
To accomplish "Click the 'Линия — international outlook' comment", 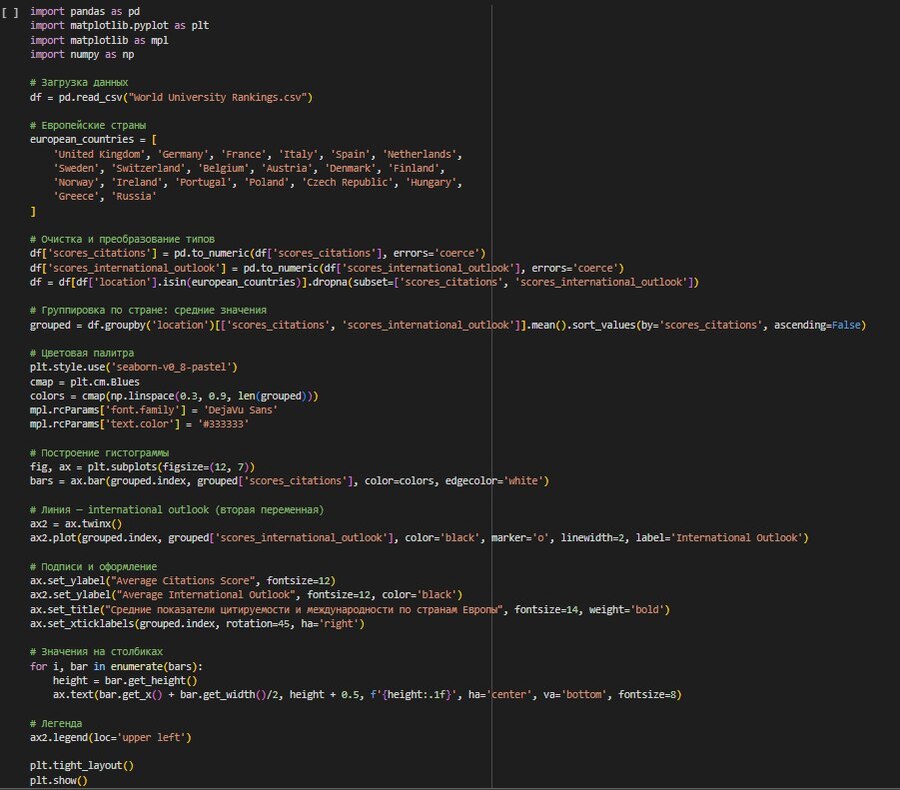I will tap(177, 509).
